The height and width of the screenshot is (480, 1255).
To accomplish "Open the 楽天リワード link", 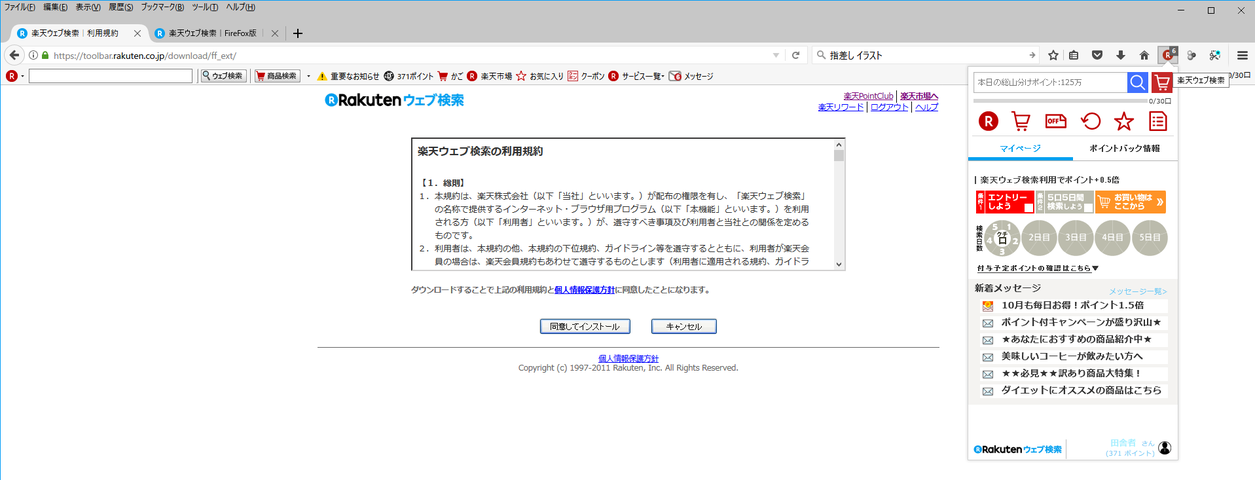I will pyautogui.click(x=840, y=107).
